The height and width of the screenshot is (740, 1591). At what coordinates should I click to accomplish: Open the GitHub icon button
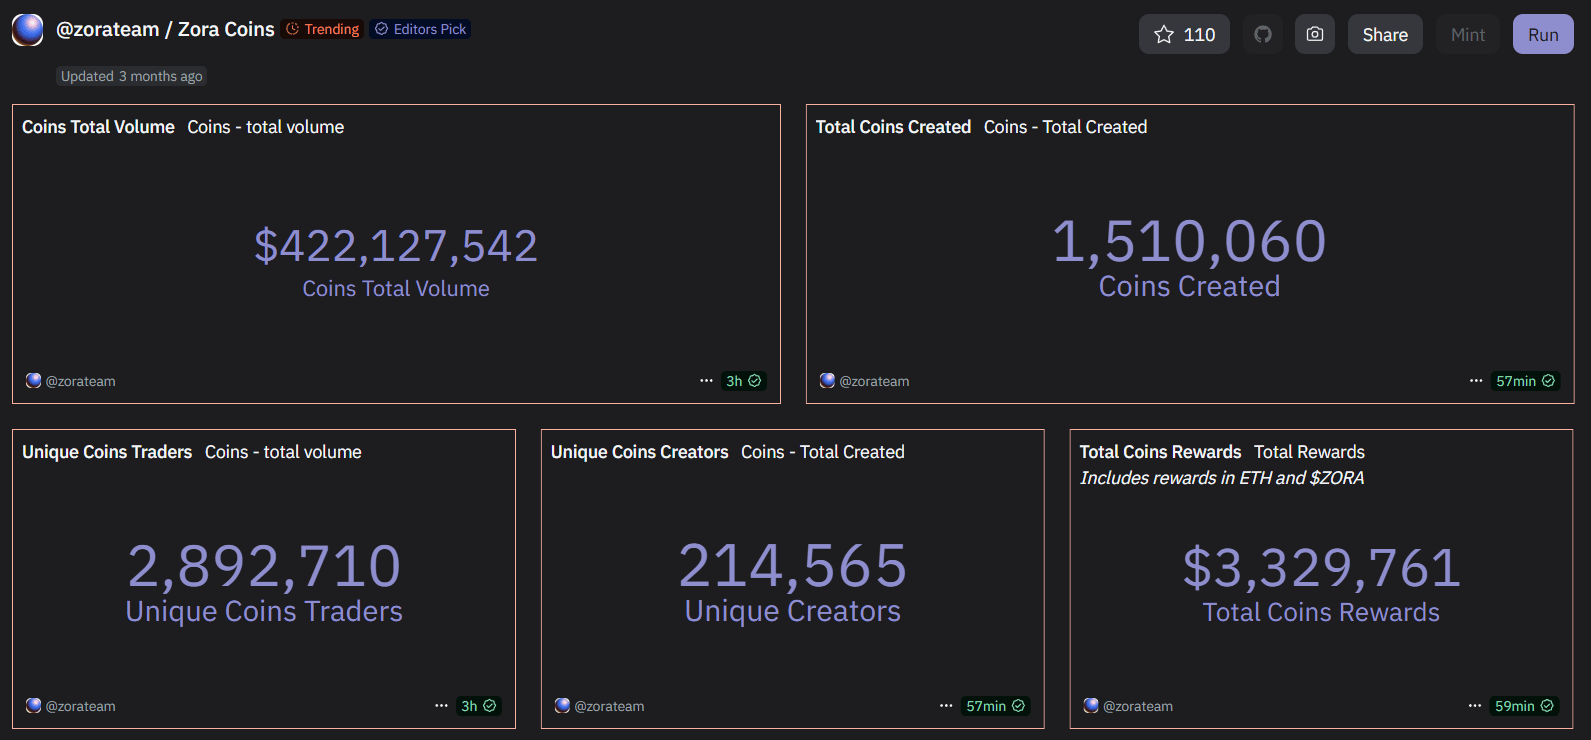[x=1263, y=35]
